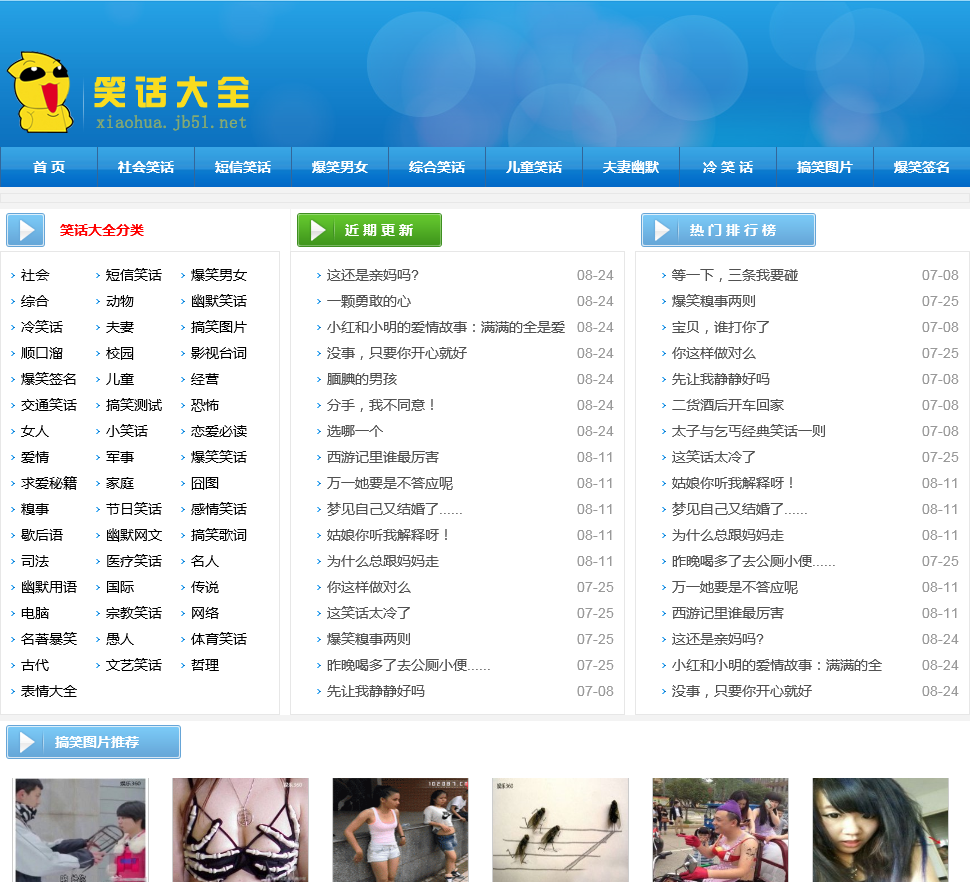Select 校园 category link
Image resolution: width=970 pixels, height=882 pixels.
click(x=120, y=353)
